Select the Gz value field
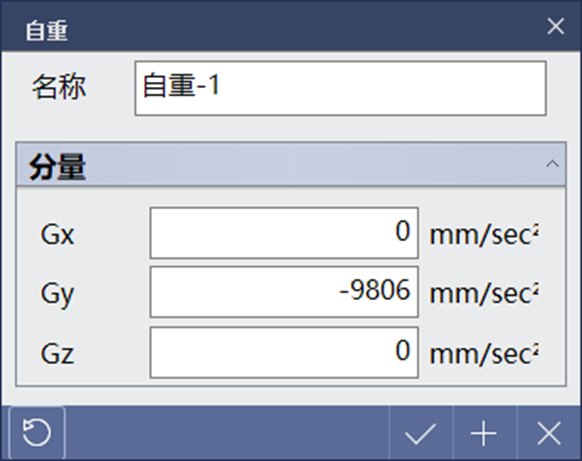This screenshot has height=461, width=582. pyautogui.click(x=284, y=352)
